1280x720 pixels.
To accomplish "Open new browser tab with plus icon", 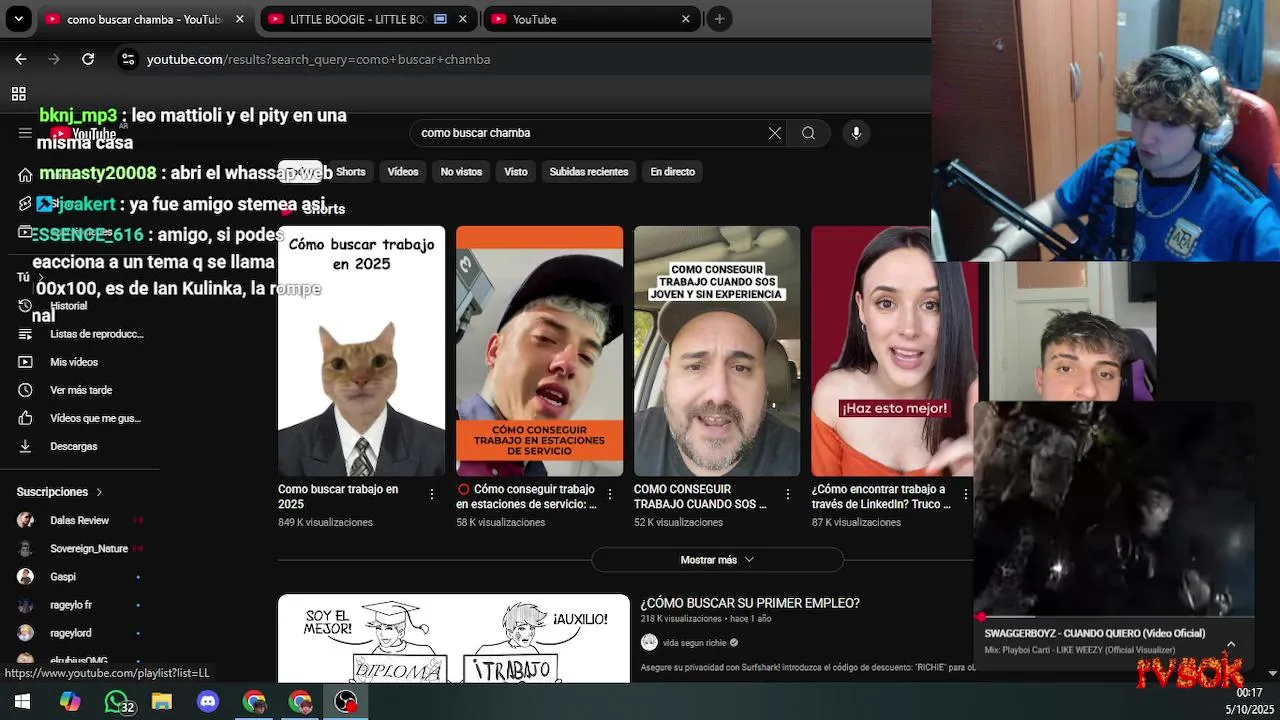I will point(719,19).
